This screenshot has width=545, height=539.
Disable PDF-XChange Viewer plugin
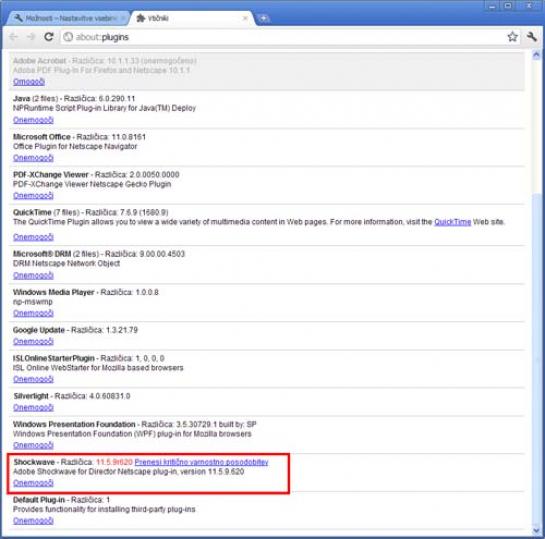[x=33, y=196]
